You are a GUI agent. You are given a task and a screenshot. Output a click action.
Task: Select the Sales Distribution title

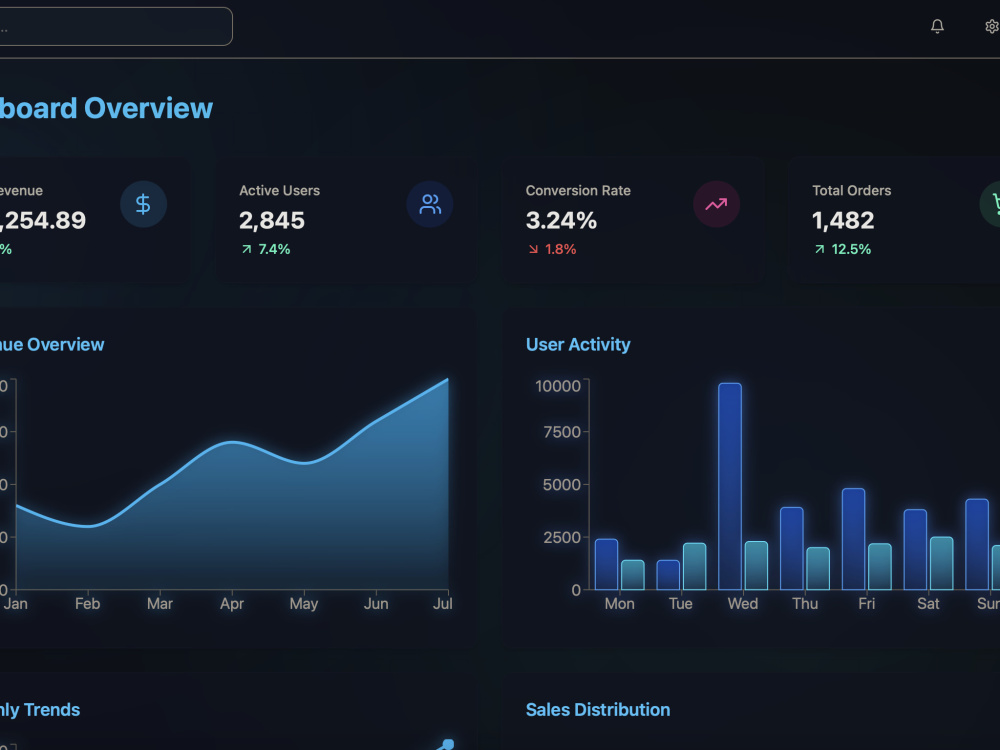pyautogui.click(x=598, y=710)
